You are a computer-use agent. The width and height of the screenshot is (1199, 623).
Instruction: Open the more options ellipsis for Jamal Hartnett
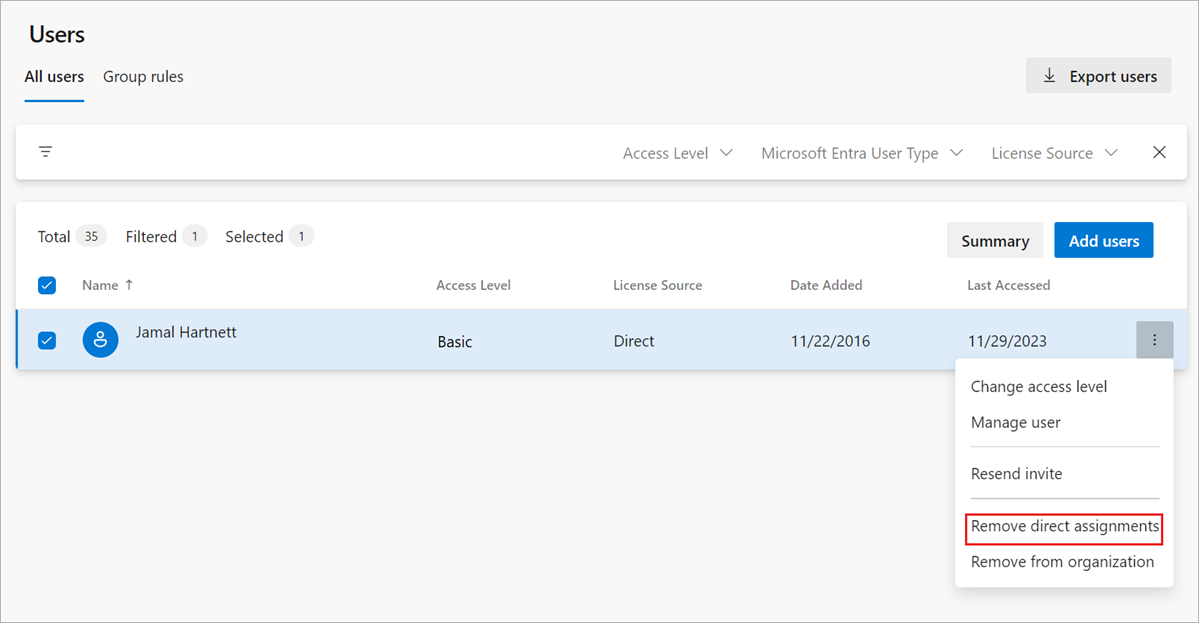point(1155,340)
